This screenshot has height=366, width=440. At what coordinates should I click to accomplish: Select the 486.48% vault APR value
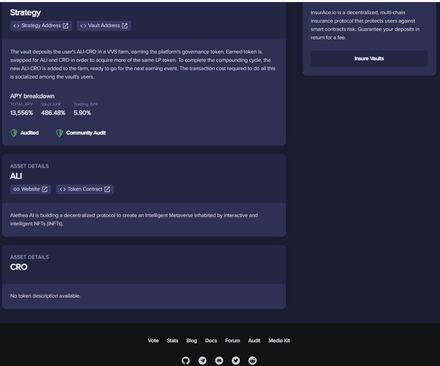pyautogui.click(x=53, y=113)
